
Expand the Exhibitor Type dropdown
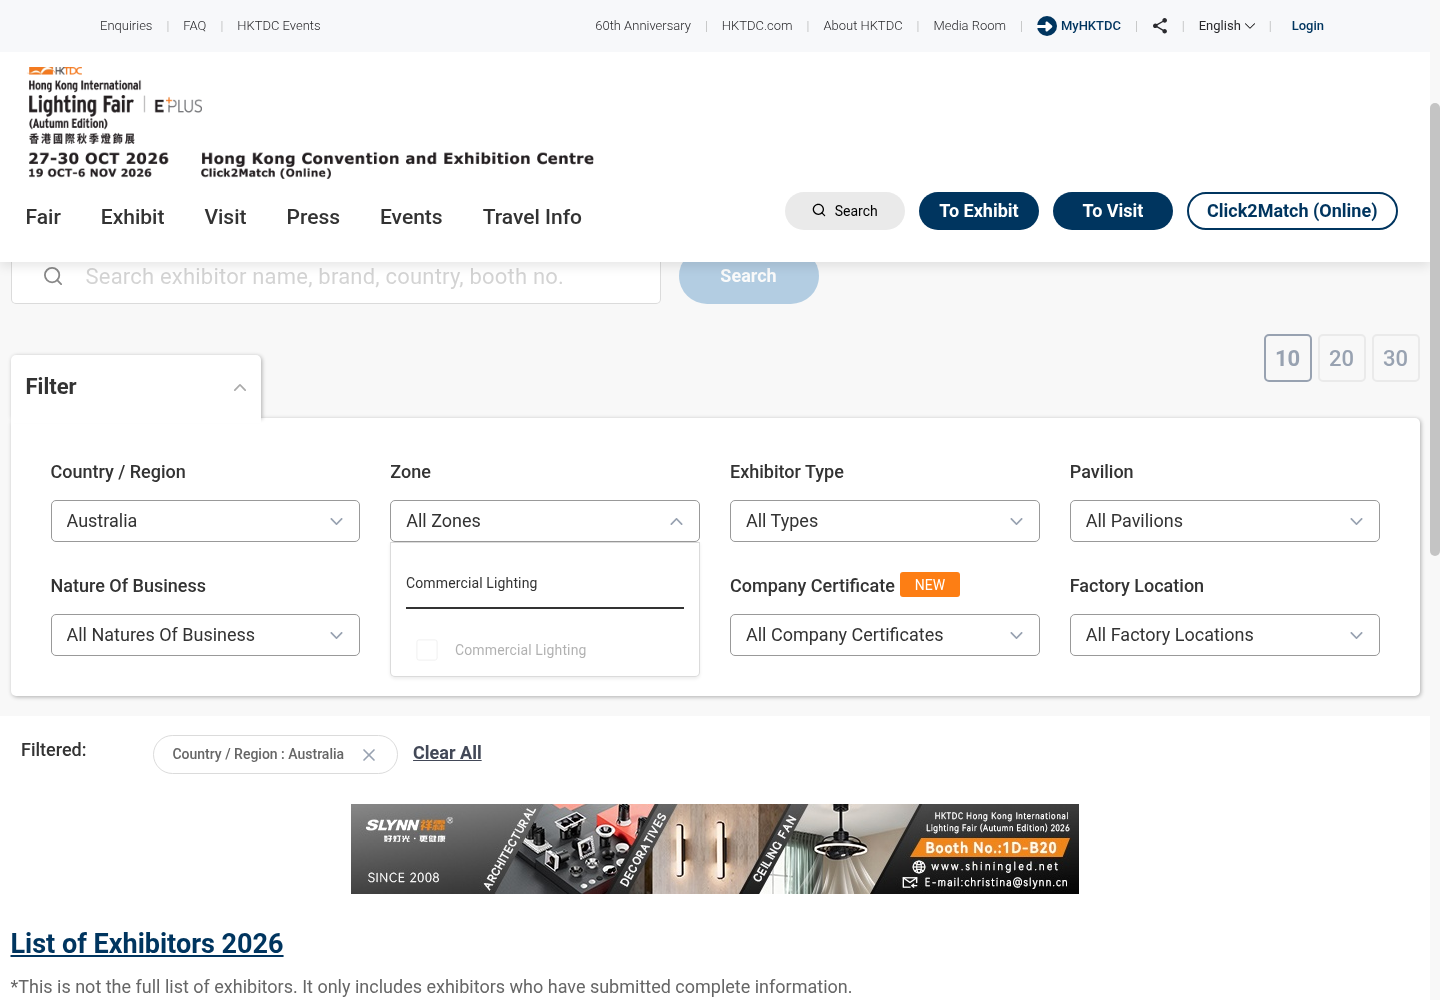pos(885,521)
